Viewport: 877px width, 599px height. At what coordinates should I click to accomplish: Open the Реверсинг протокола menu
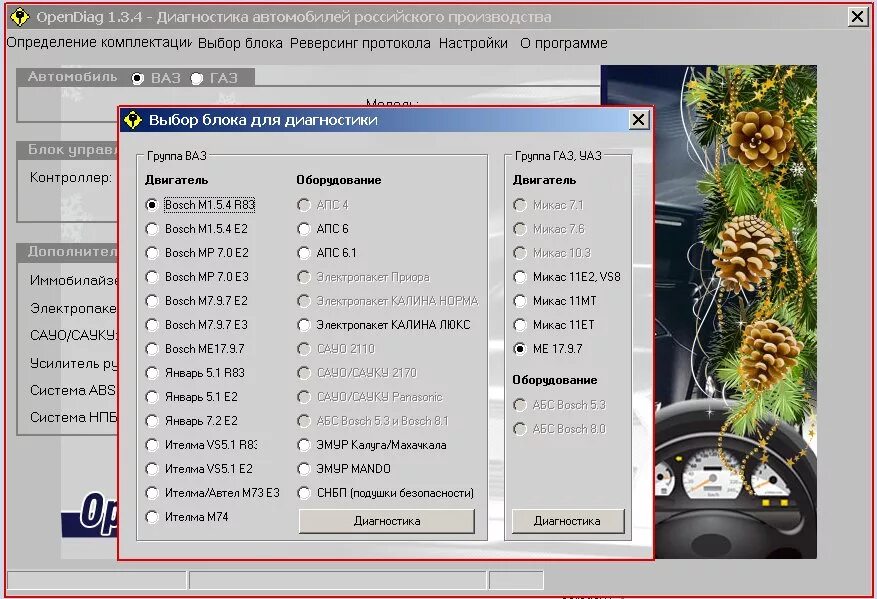click(x=360, y=43)
